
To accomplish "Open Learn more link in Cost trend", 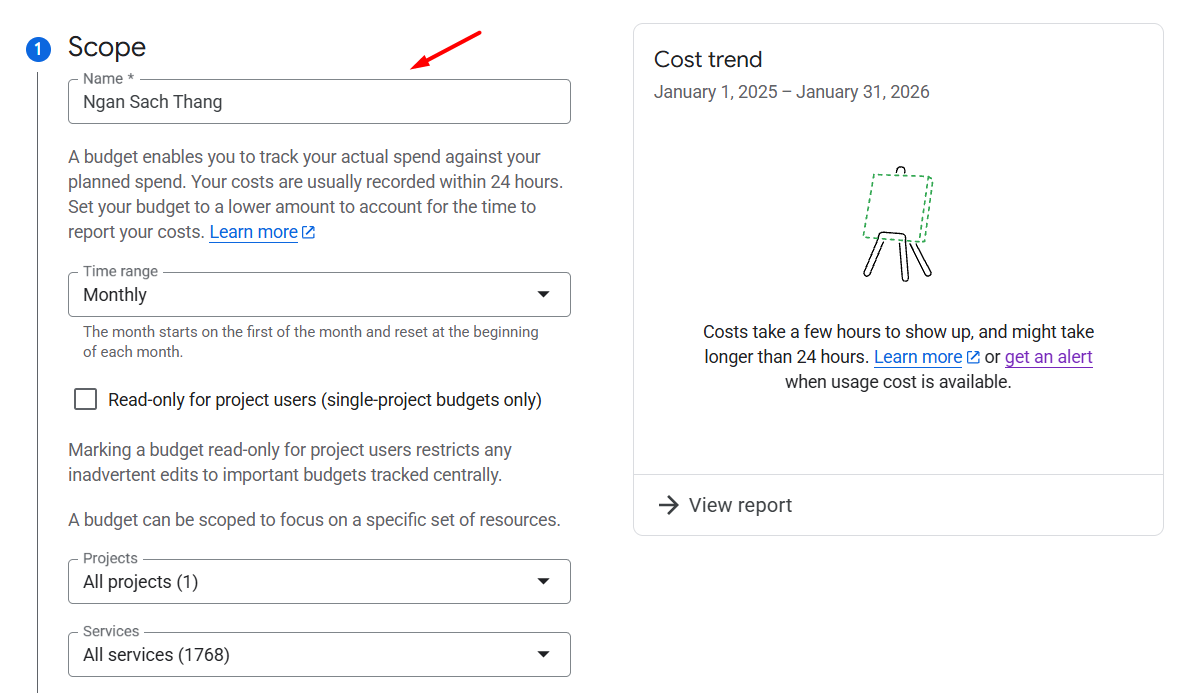I will pos(917,357).
